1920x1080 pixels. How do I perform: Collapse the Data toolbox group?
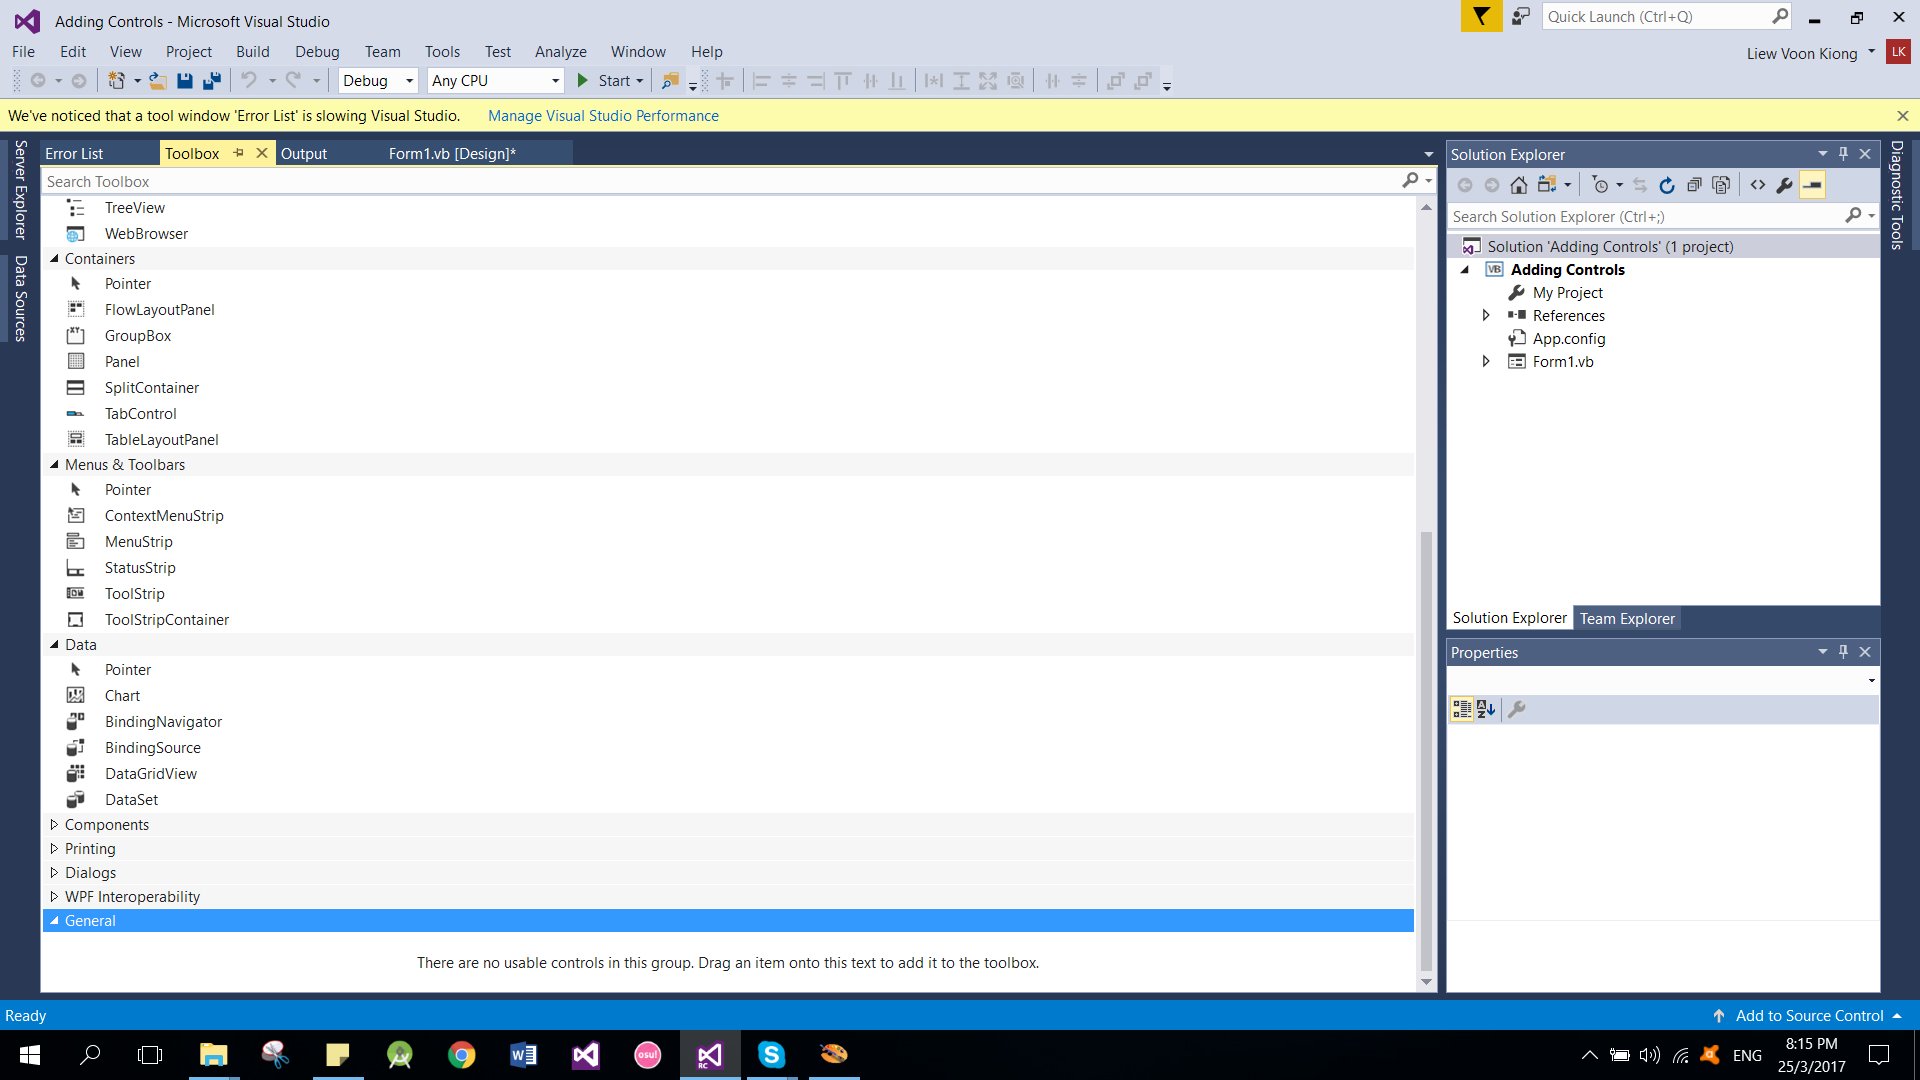[55, 644]
